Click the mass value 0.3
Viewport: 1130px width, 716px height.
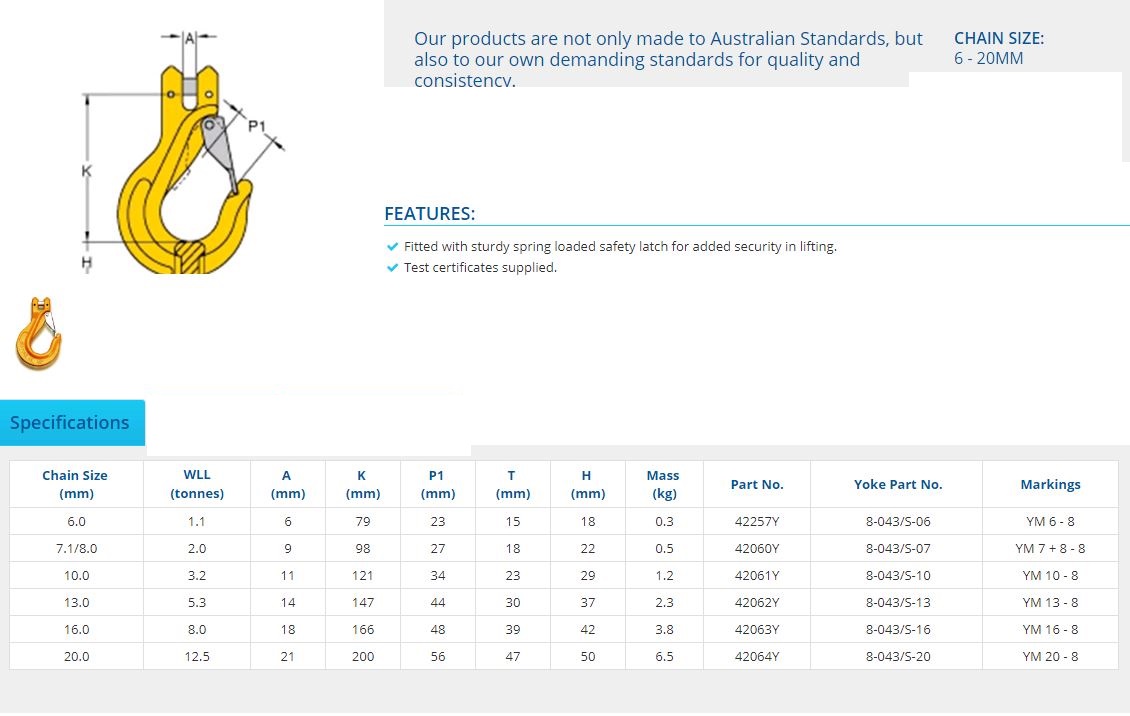click(x=664, y=522)
